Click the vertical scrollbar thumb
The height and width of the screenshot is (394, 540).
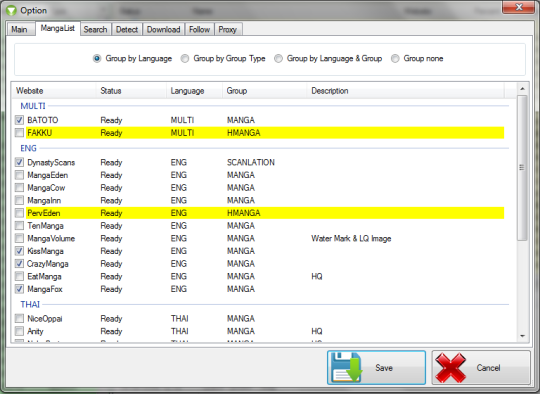tap(522, 168)
